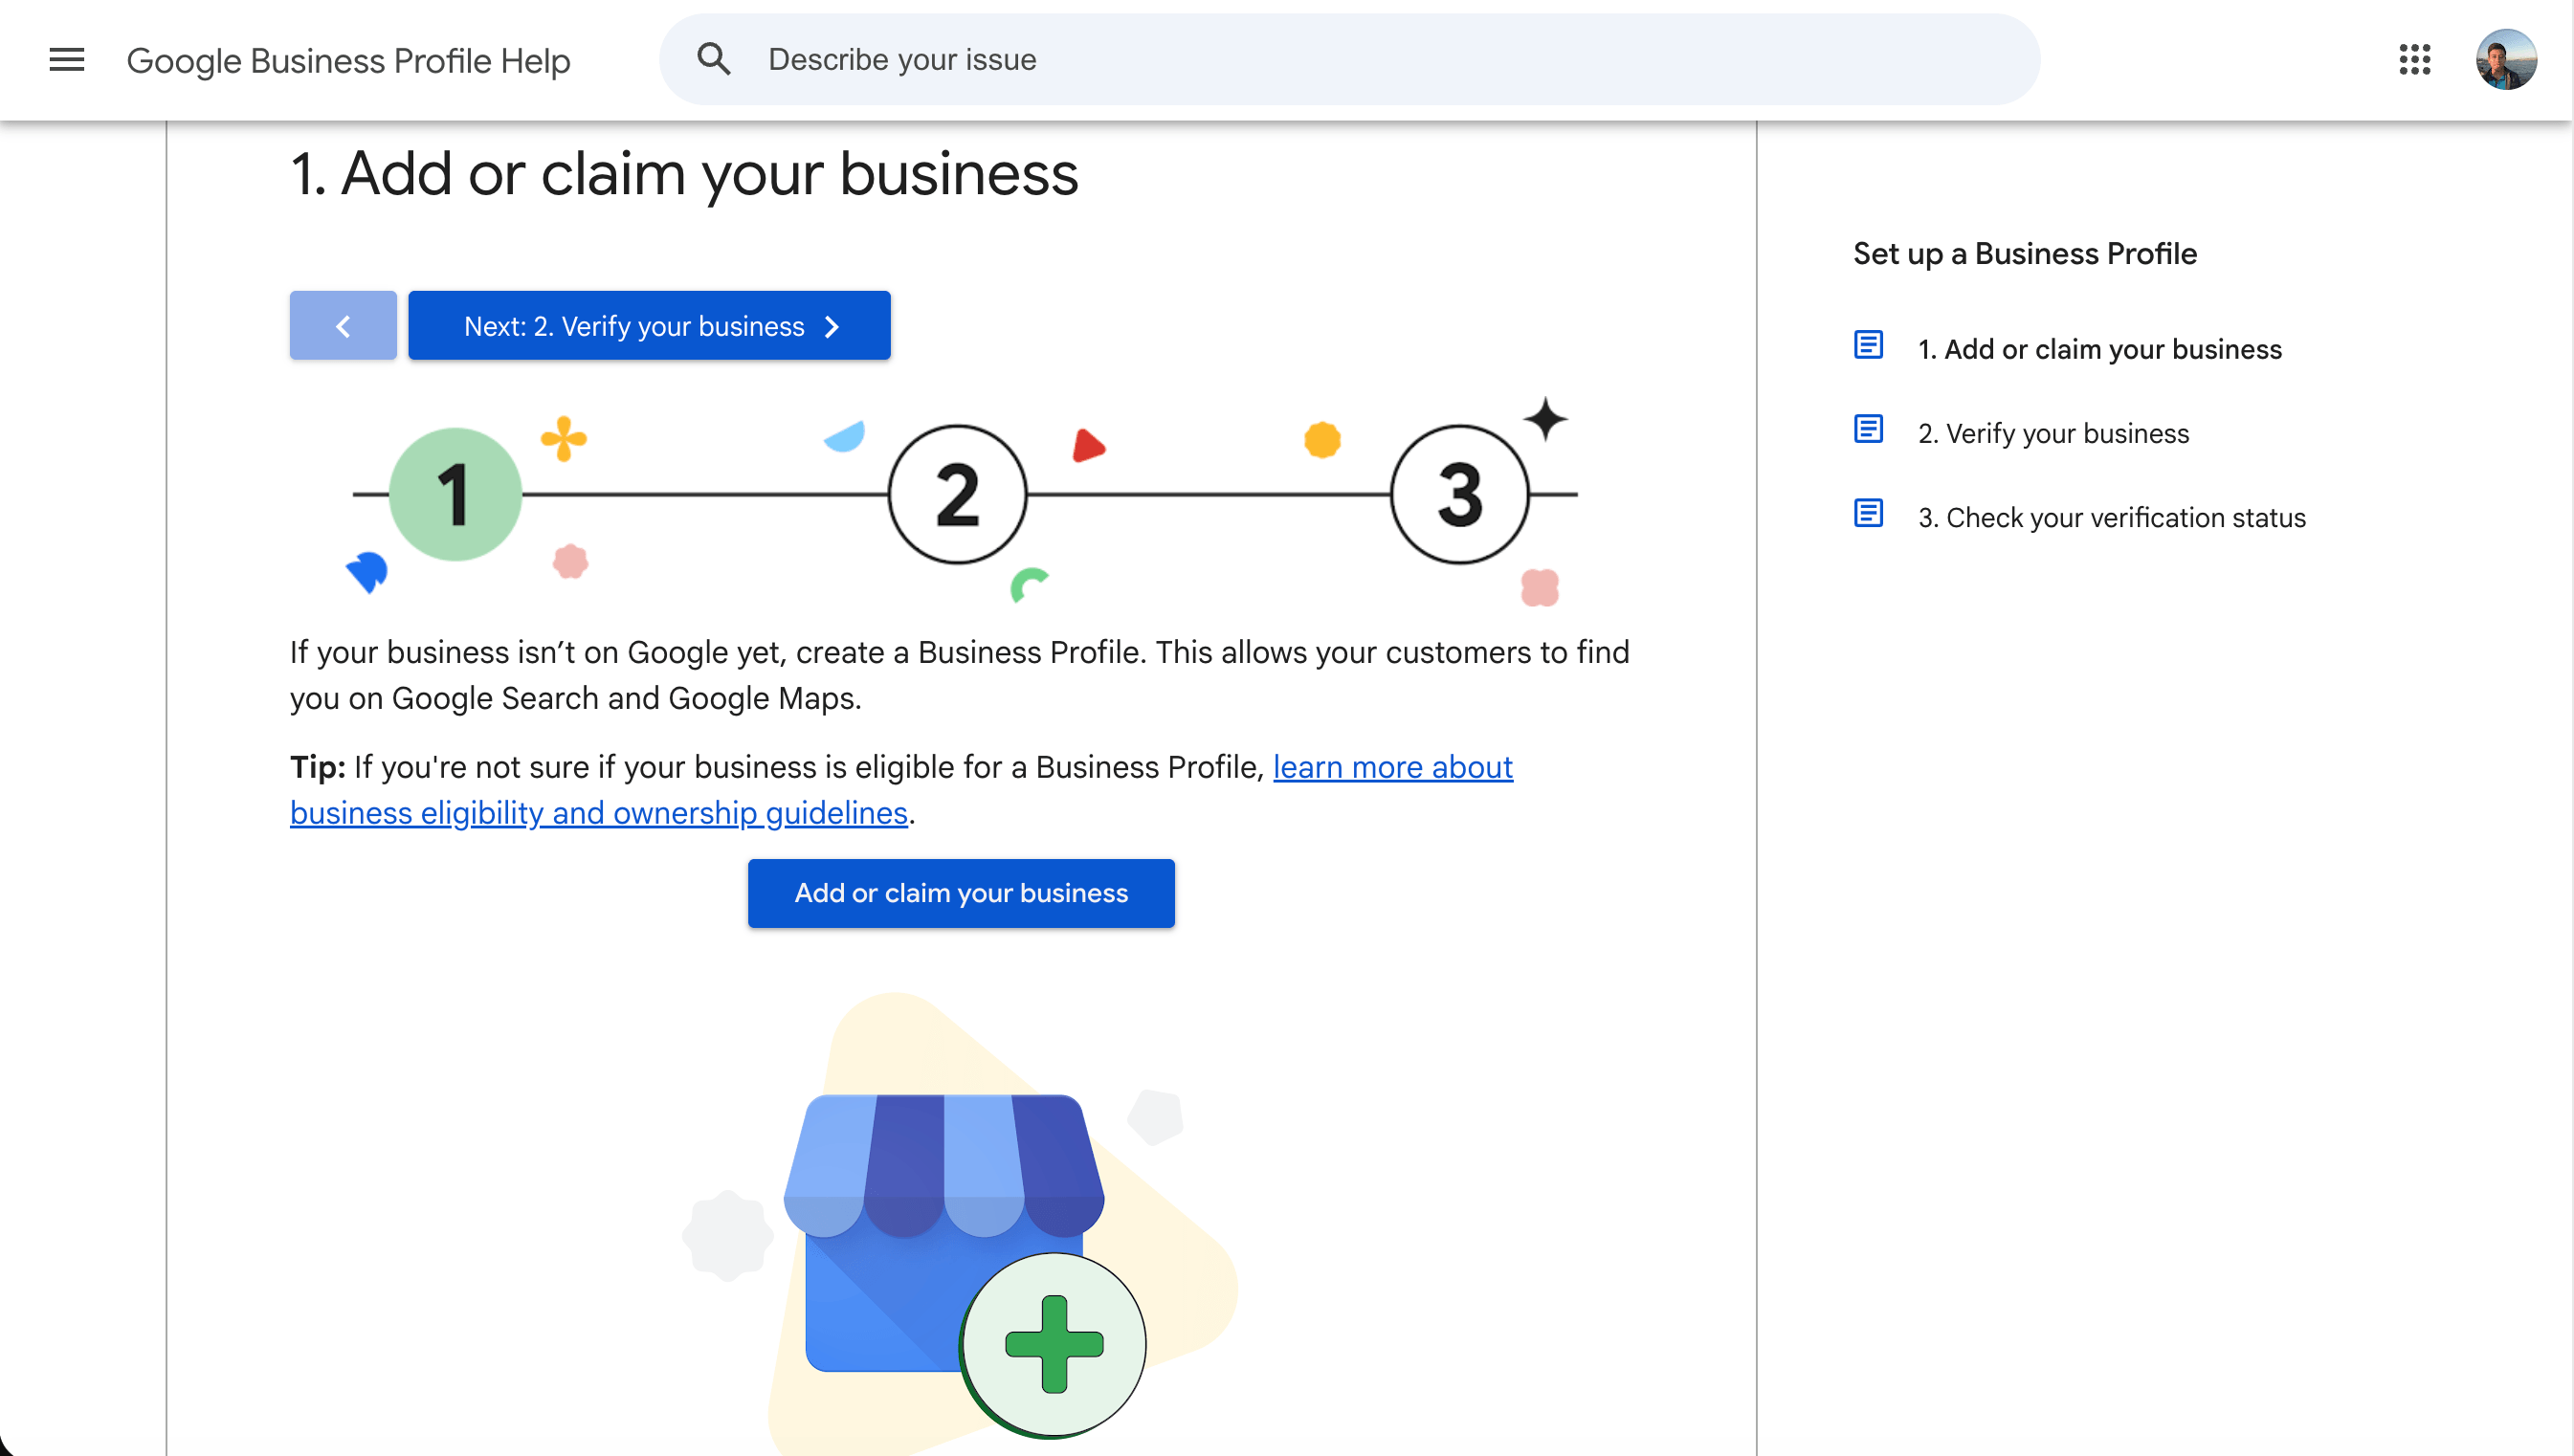This screenshot has width=2574, height=1456.
Task: Open the hamburger main menu
Action: click(x=67, y=60)
